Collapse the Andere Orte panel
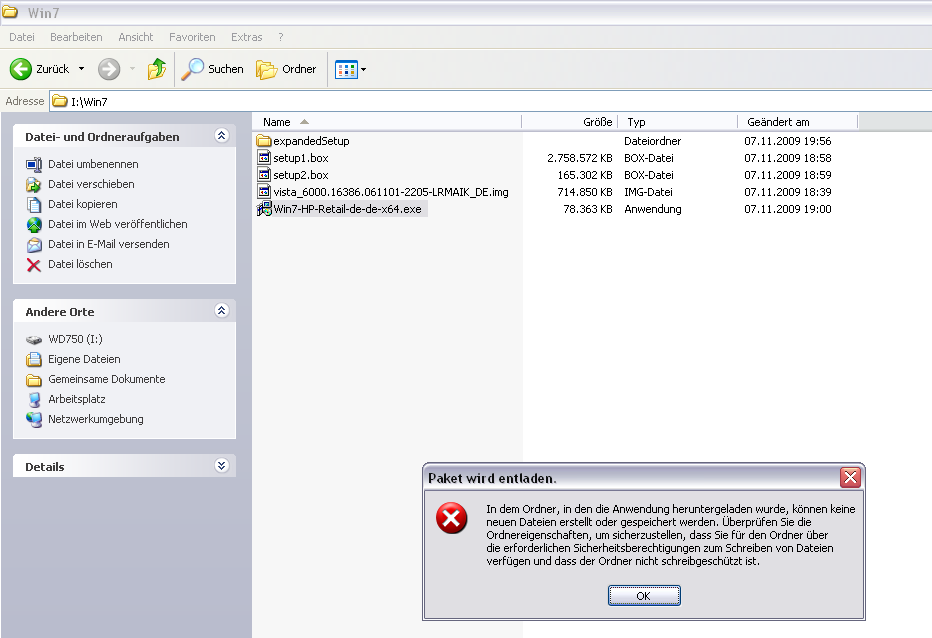 [222, 311]
